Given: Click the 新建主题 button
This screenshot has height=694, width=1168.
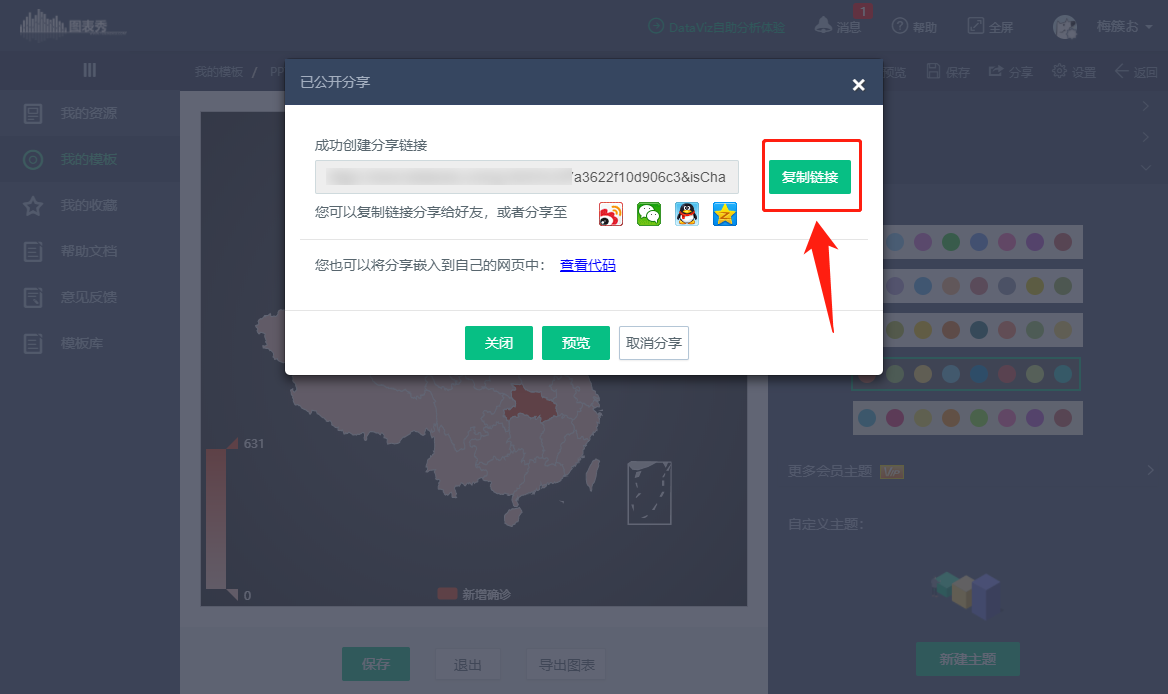Looking at the screenshot, I should point(968,659).
